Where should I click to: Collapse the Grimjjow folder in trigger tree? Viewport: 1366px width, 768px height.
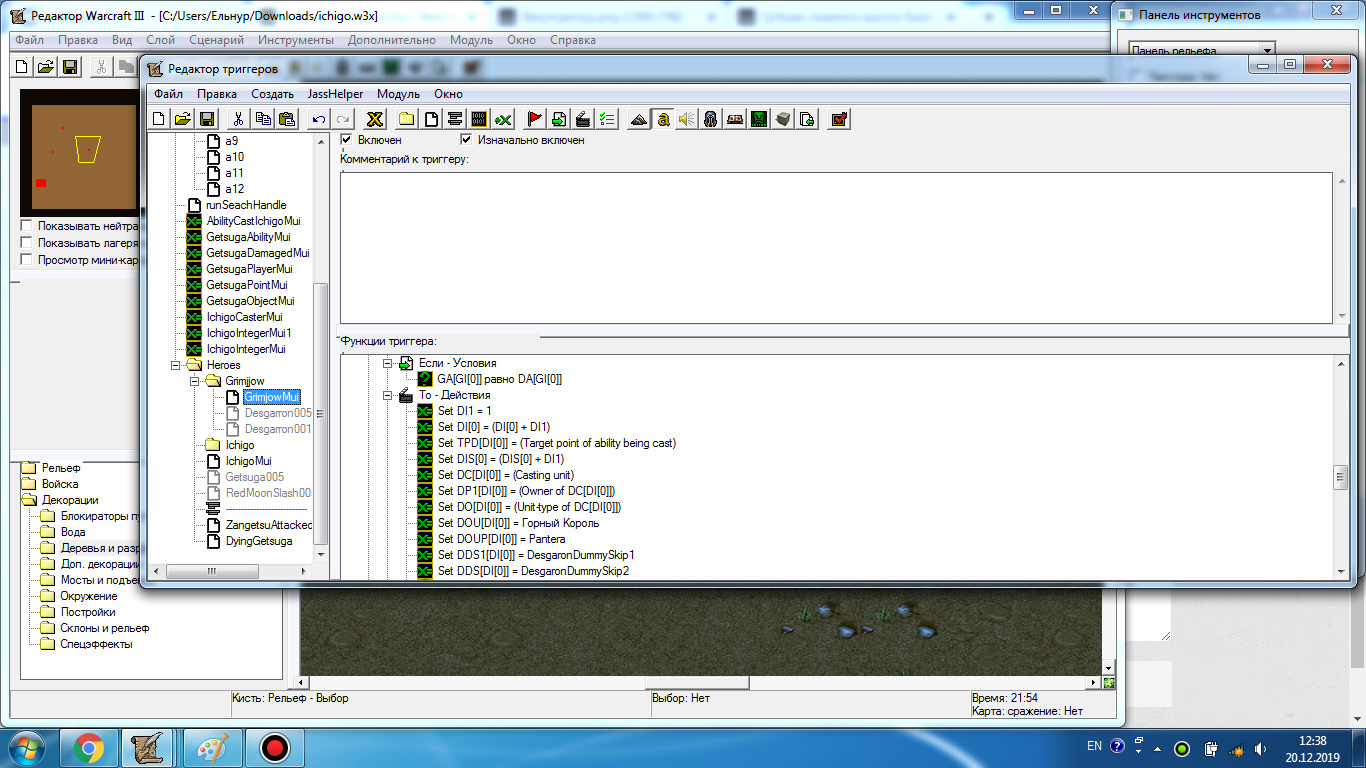194,381
